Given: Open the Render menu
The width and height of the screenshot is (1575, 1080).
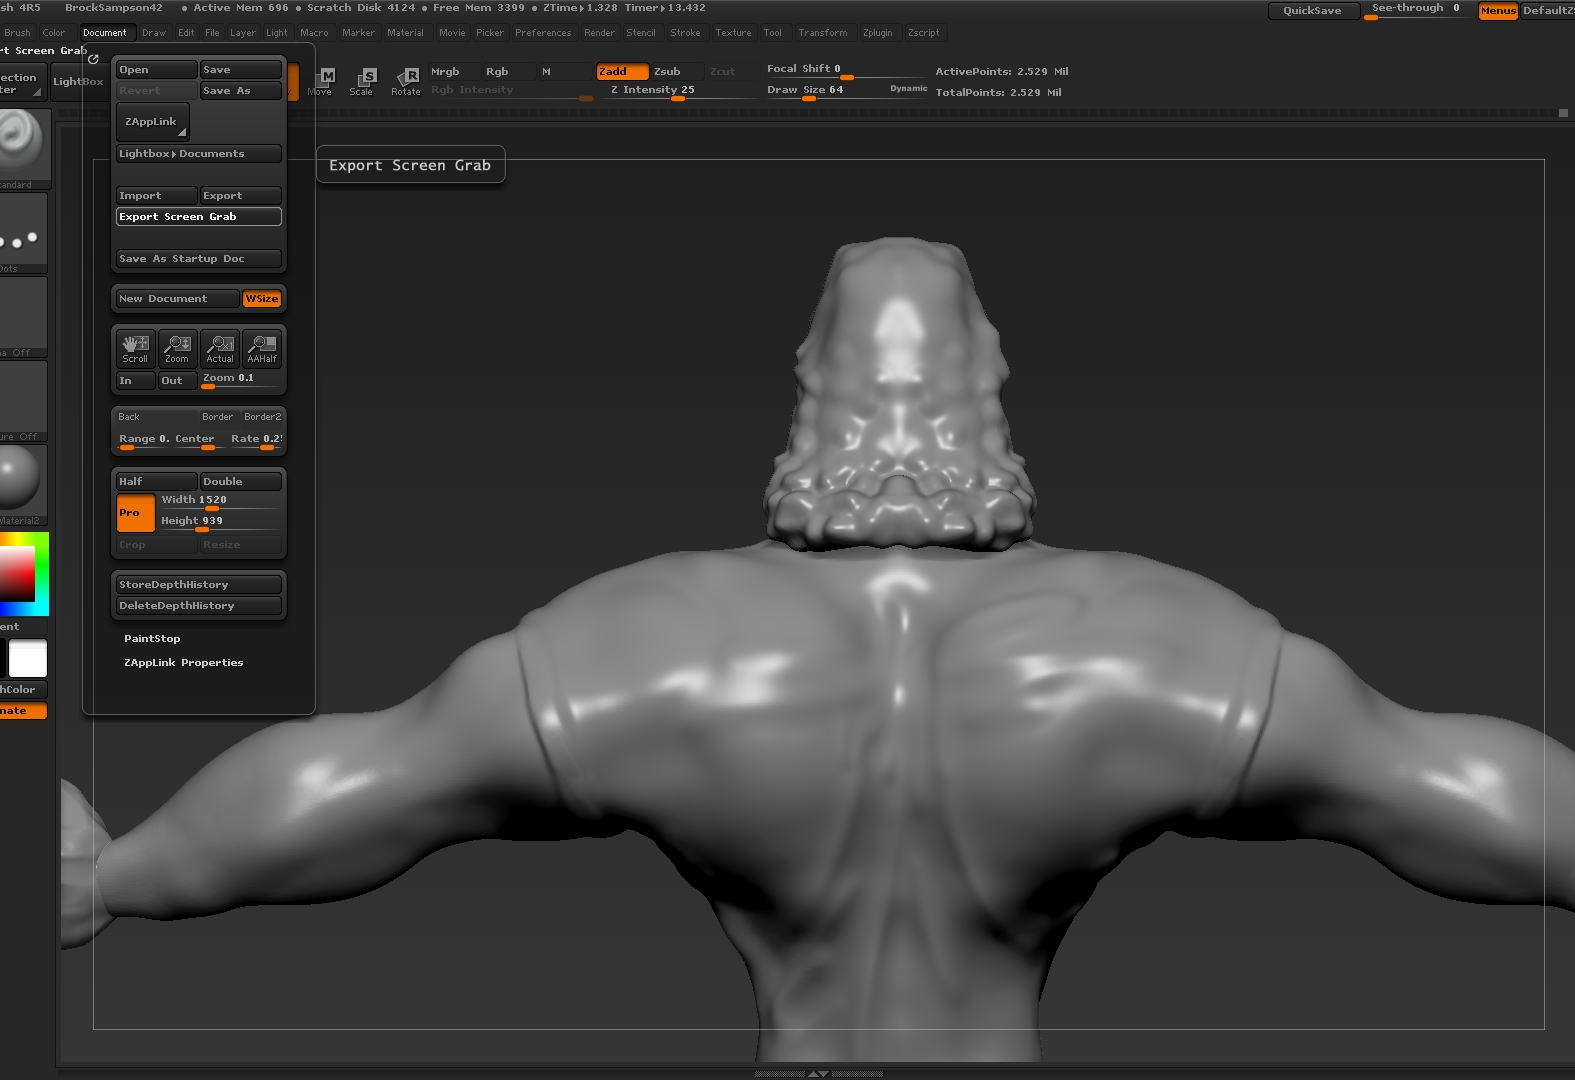Looking at the screenshot, I should pyautogui.click(x=599, y=33).
